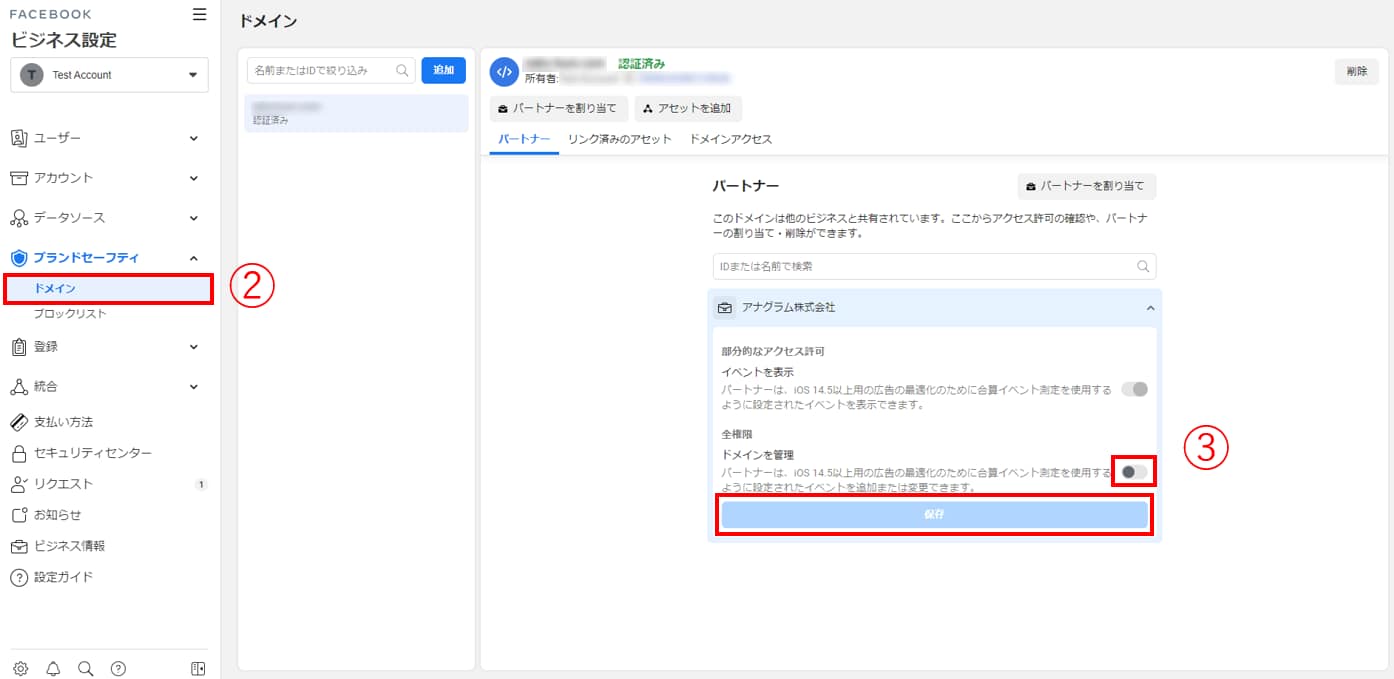The image size is (1394, 679).
Task: Switch to the ドメインアクセス tab
Action: (730, 139)
